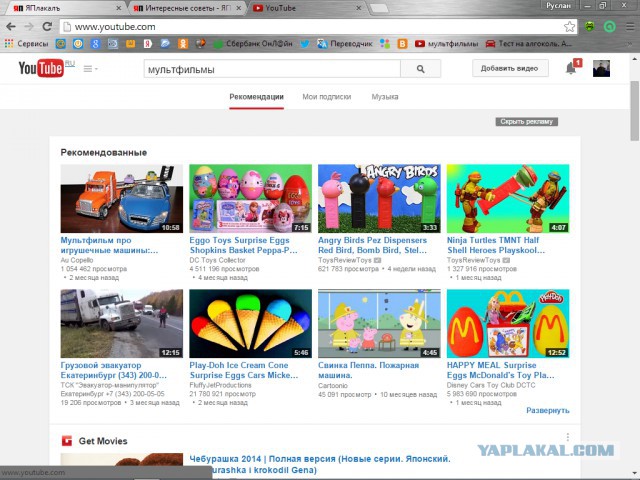Select the Рекомендации tab
640x480 pixels.
(256, 97)
